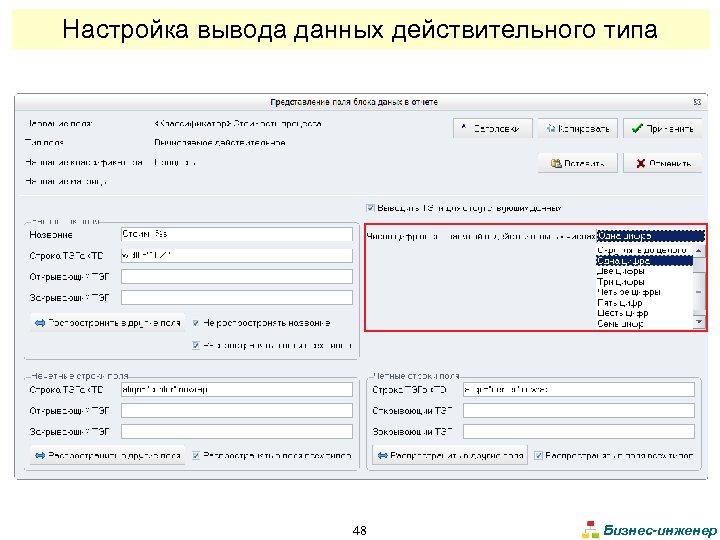Toggle the all-types checkbox in Нечетные строки поля
Image resolution: width=720 pixels, height=540 pixels.
click(x=196, y=456)
